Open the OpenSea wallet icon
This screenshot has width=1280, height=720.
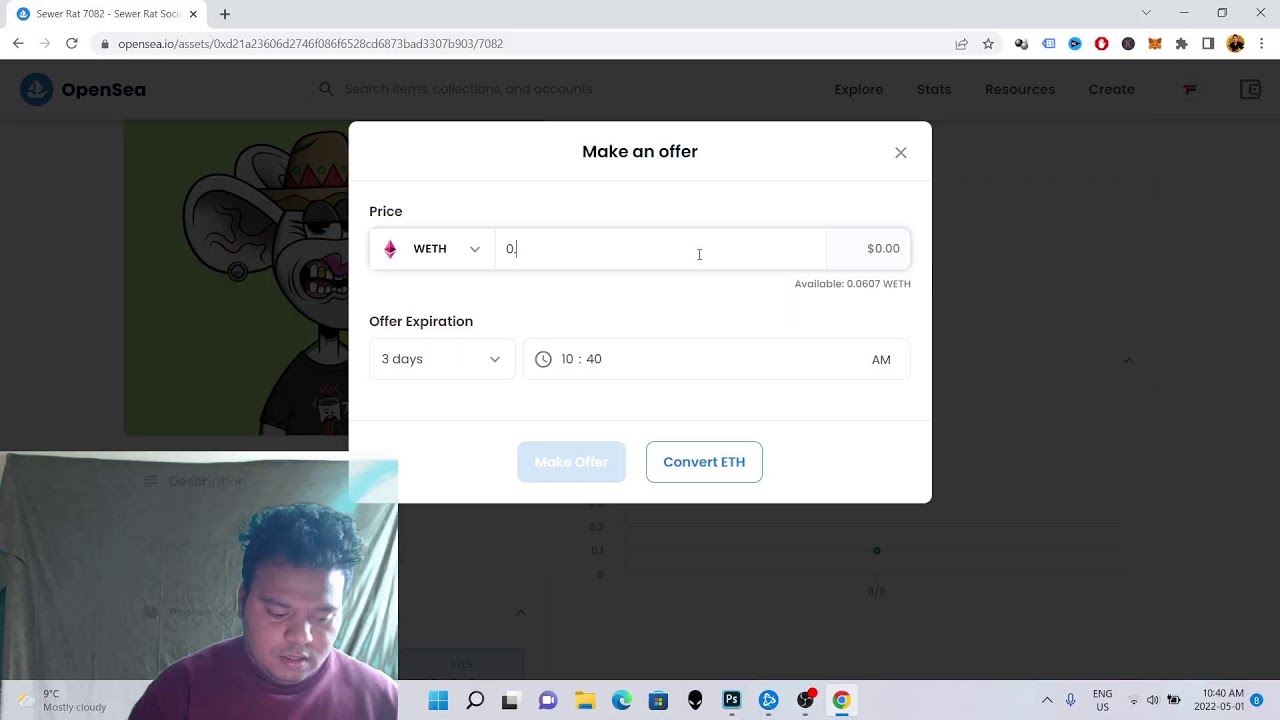click(1250, 89)
